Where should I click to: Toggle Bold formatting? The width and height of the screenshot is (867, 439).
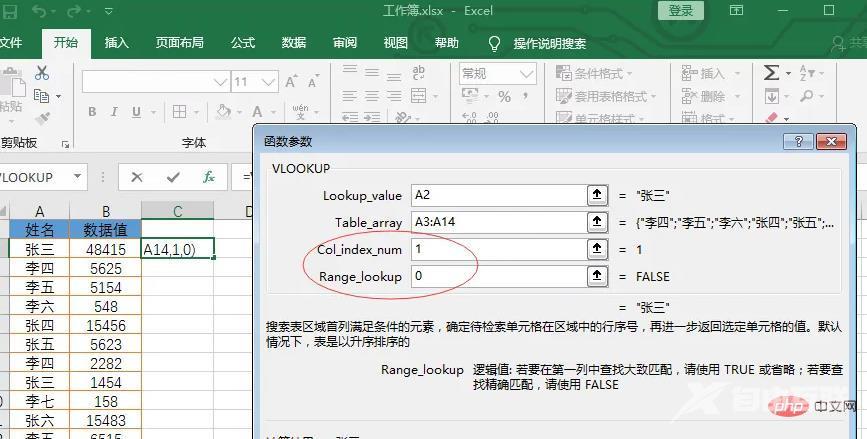click(92, 112)
